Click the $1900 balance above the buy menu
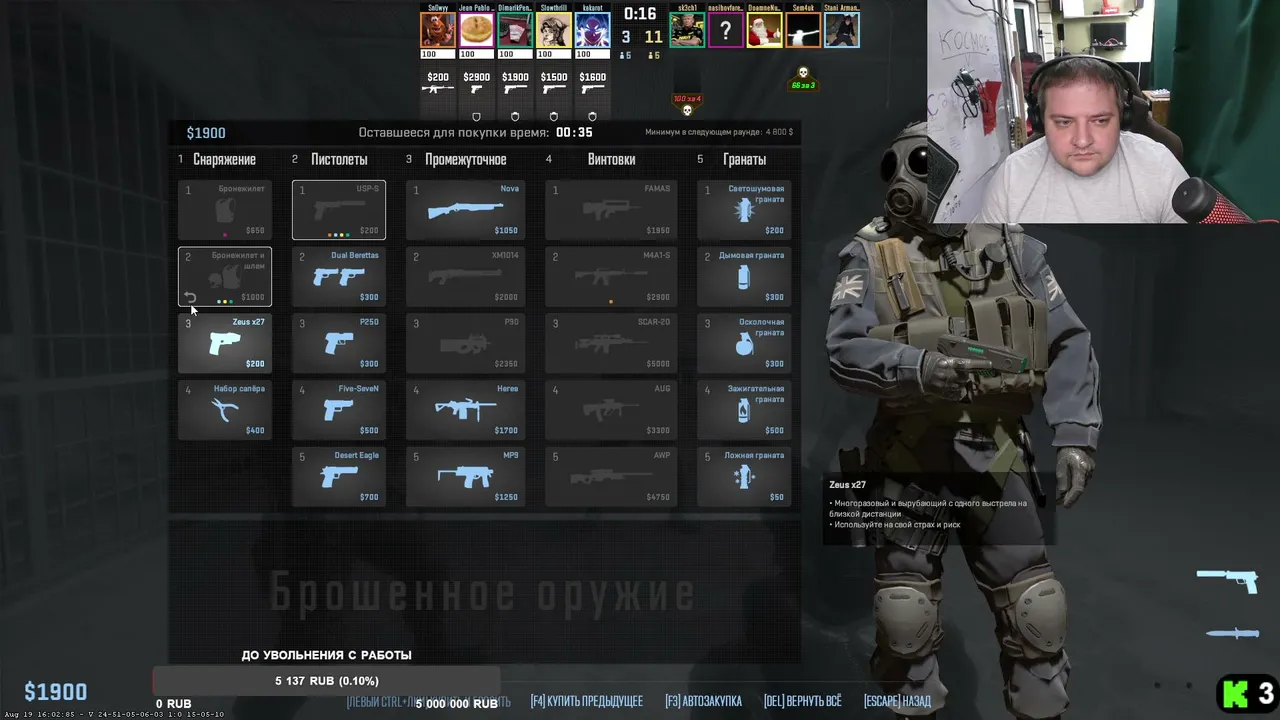 (206, 133)
